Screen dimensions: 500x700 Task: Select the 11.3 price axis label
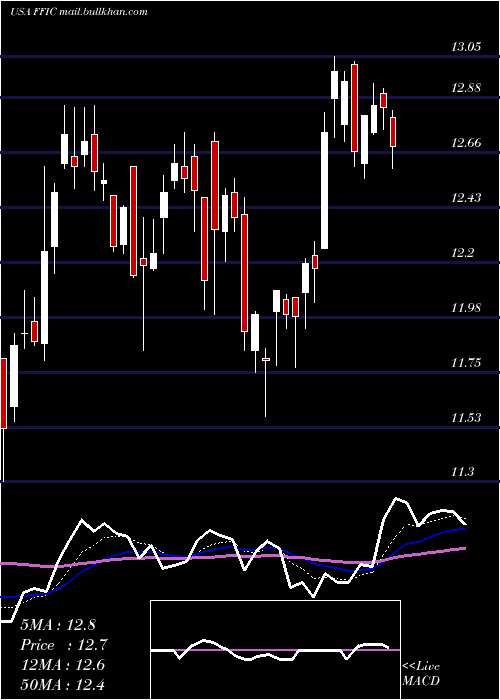pyautogui.click(x=462, y=472)
